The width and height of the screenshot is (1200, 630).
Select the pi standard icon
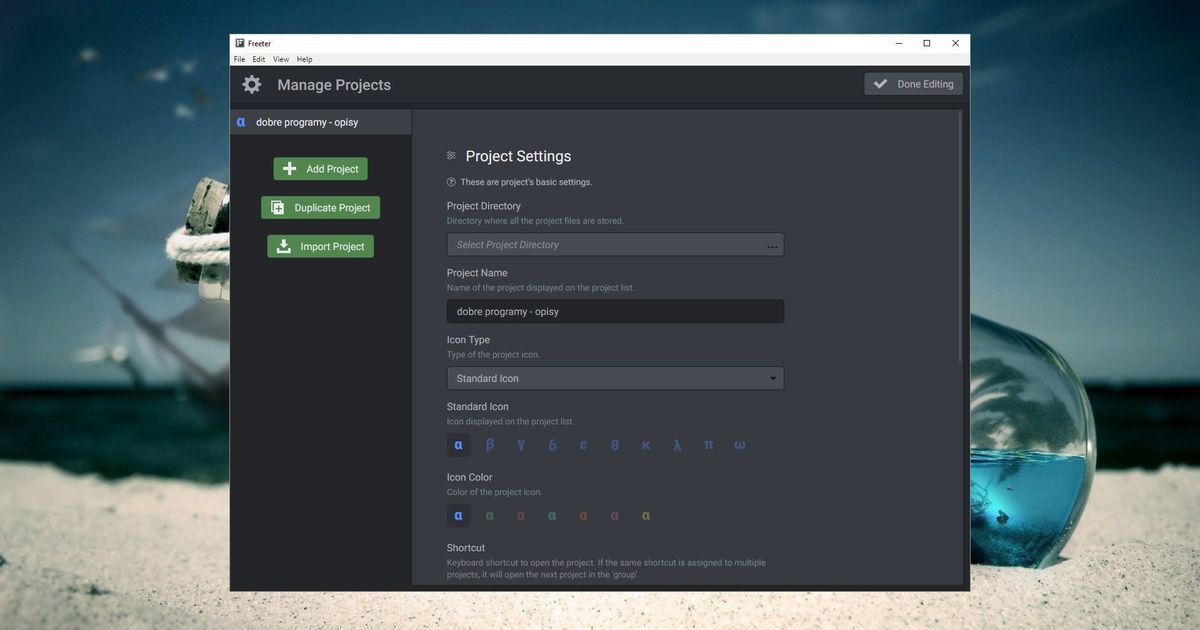click(708, 445)
